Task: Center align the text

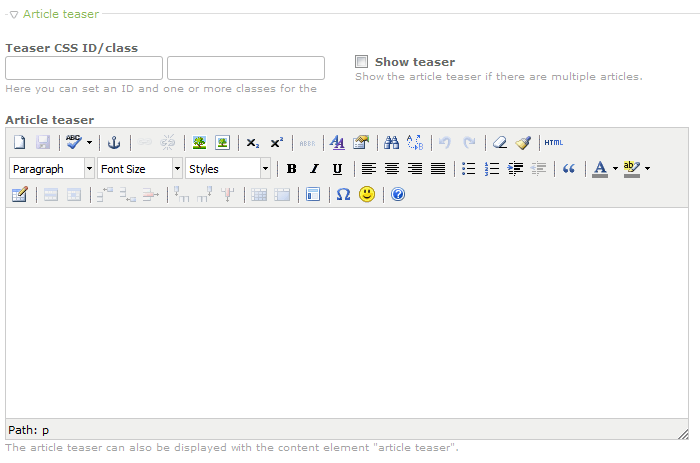Action: coord(392,169)
